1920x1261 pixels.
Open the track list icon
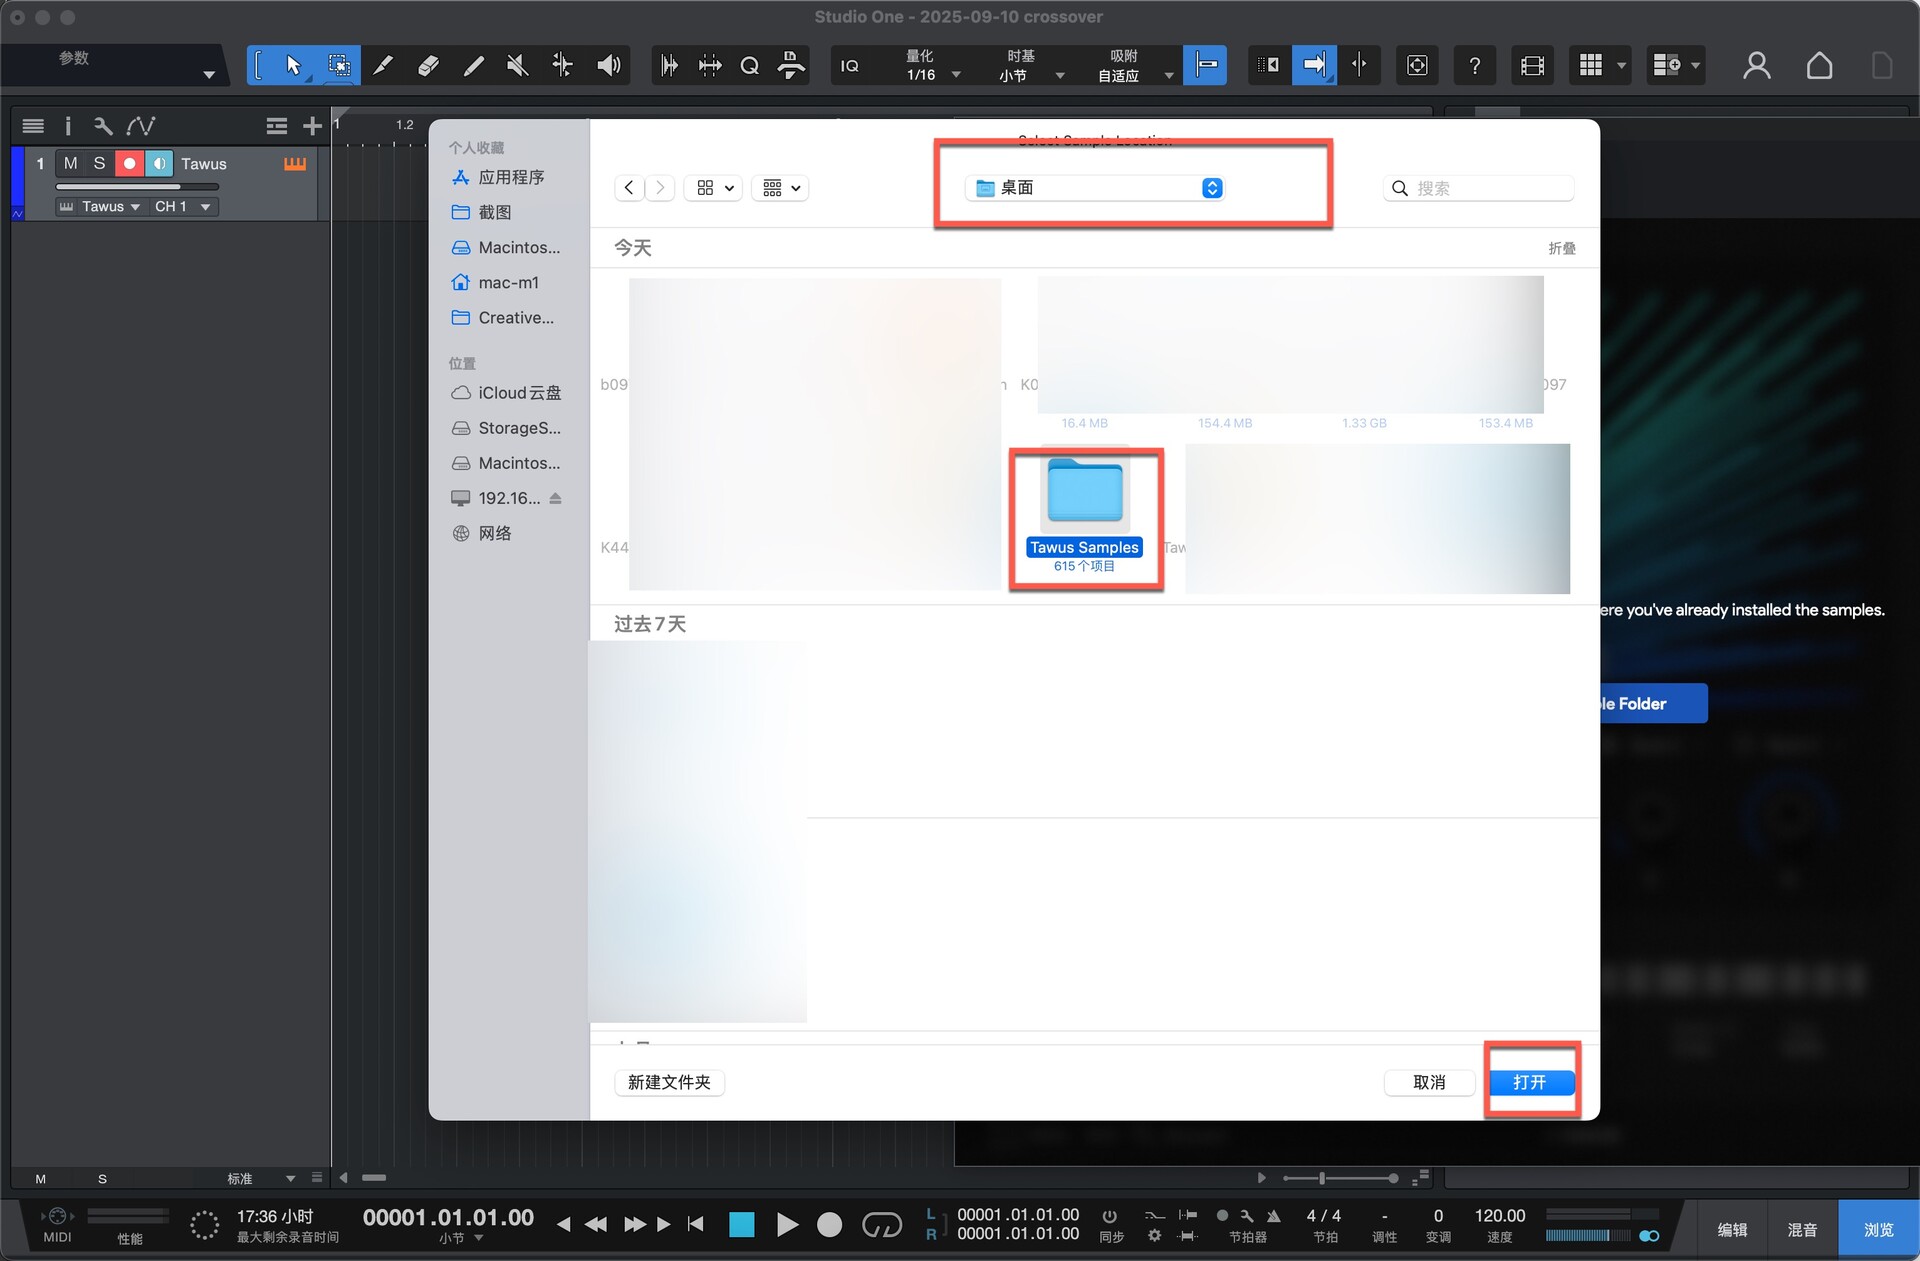click(33, 126)
